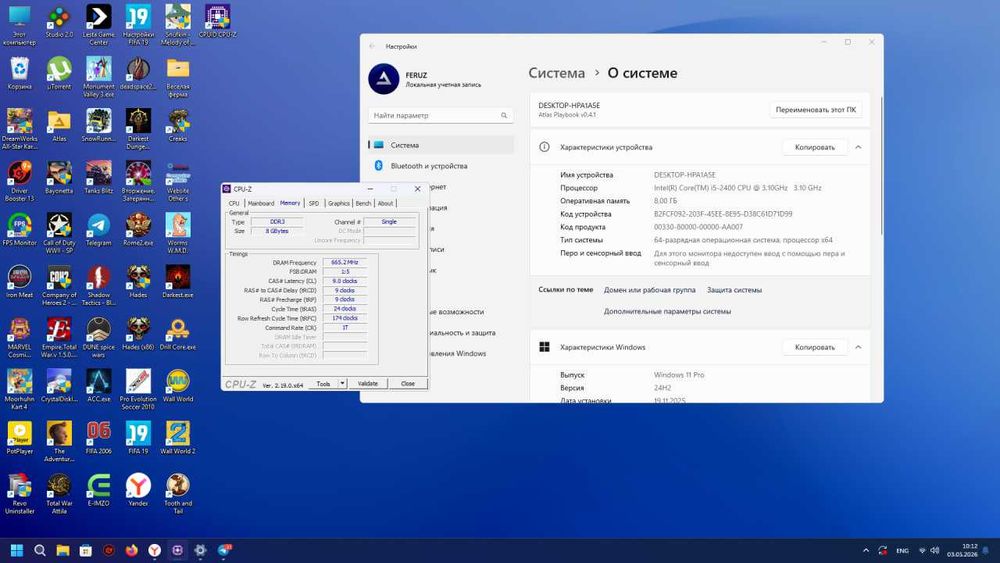Viewport: 1000px width, 563px height.
Task: Click the Settings gear on the taskbar
Action: (200, 550)
